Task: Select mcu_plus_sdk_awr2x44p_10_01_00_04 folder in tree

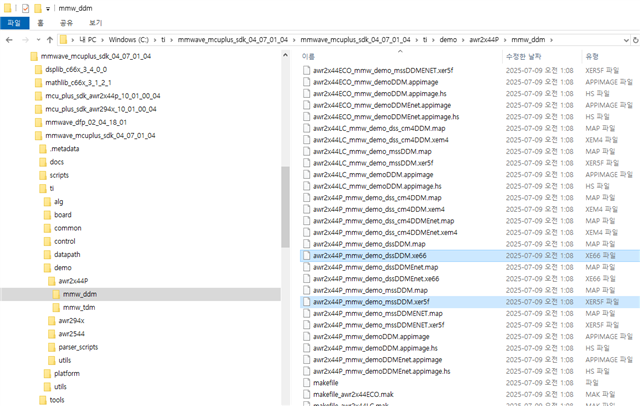Action: [x=102, y=96]
